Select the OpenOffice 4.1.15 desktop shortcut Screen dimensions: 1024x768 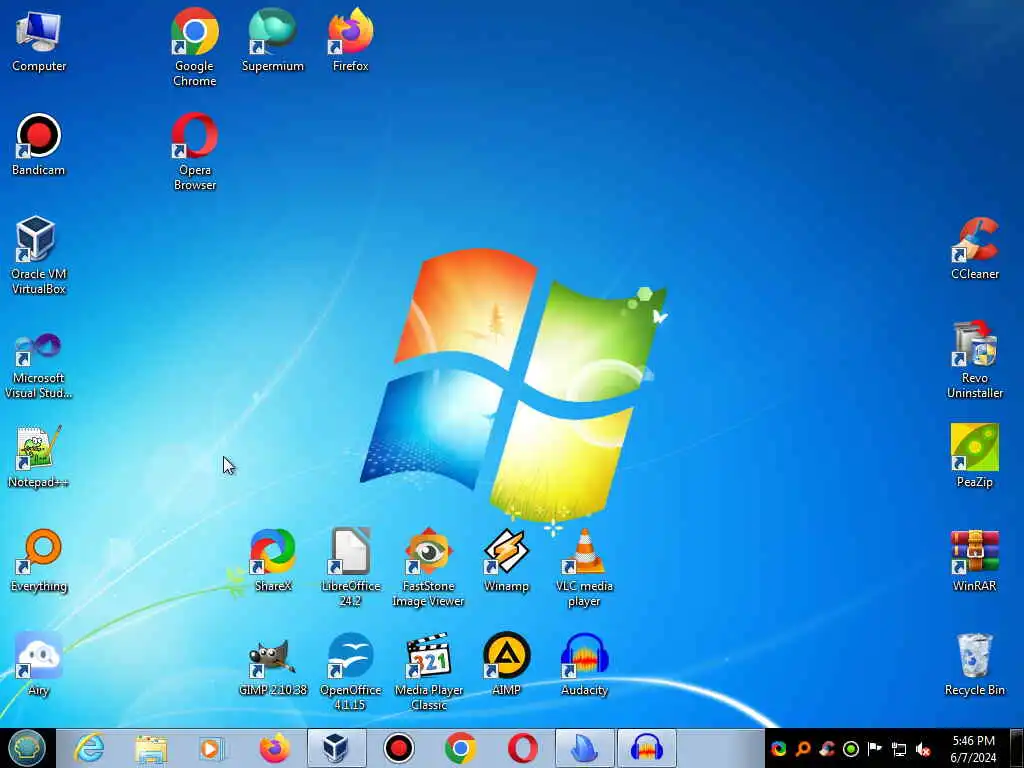351,671
